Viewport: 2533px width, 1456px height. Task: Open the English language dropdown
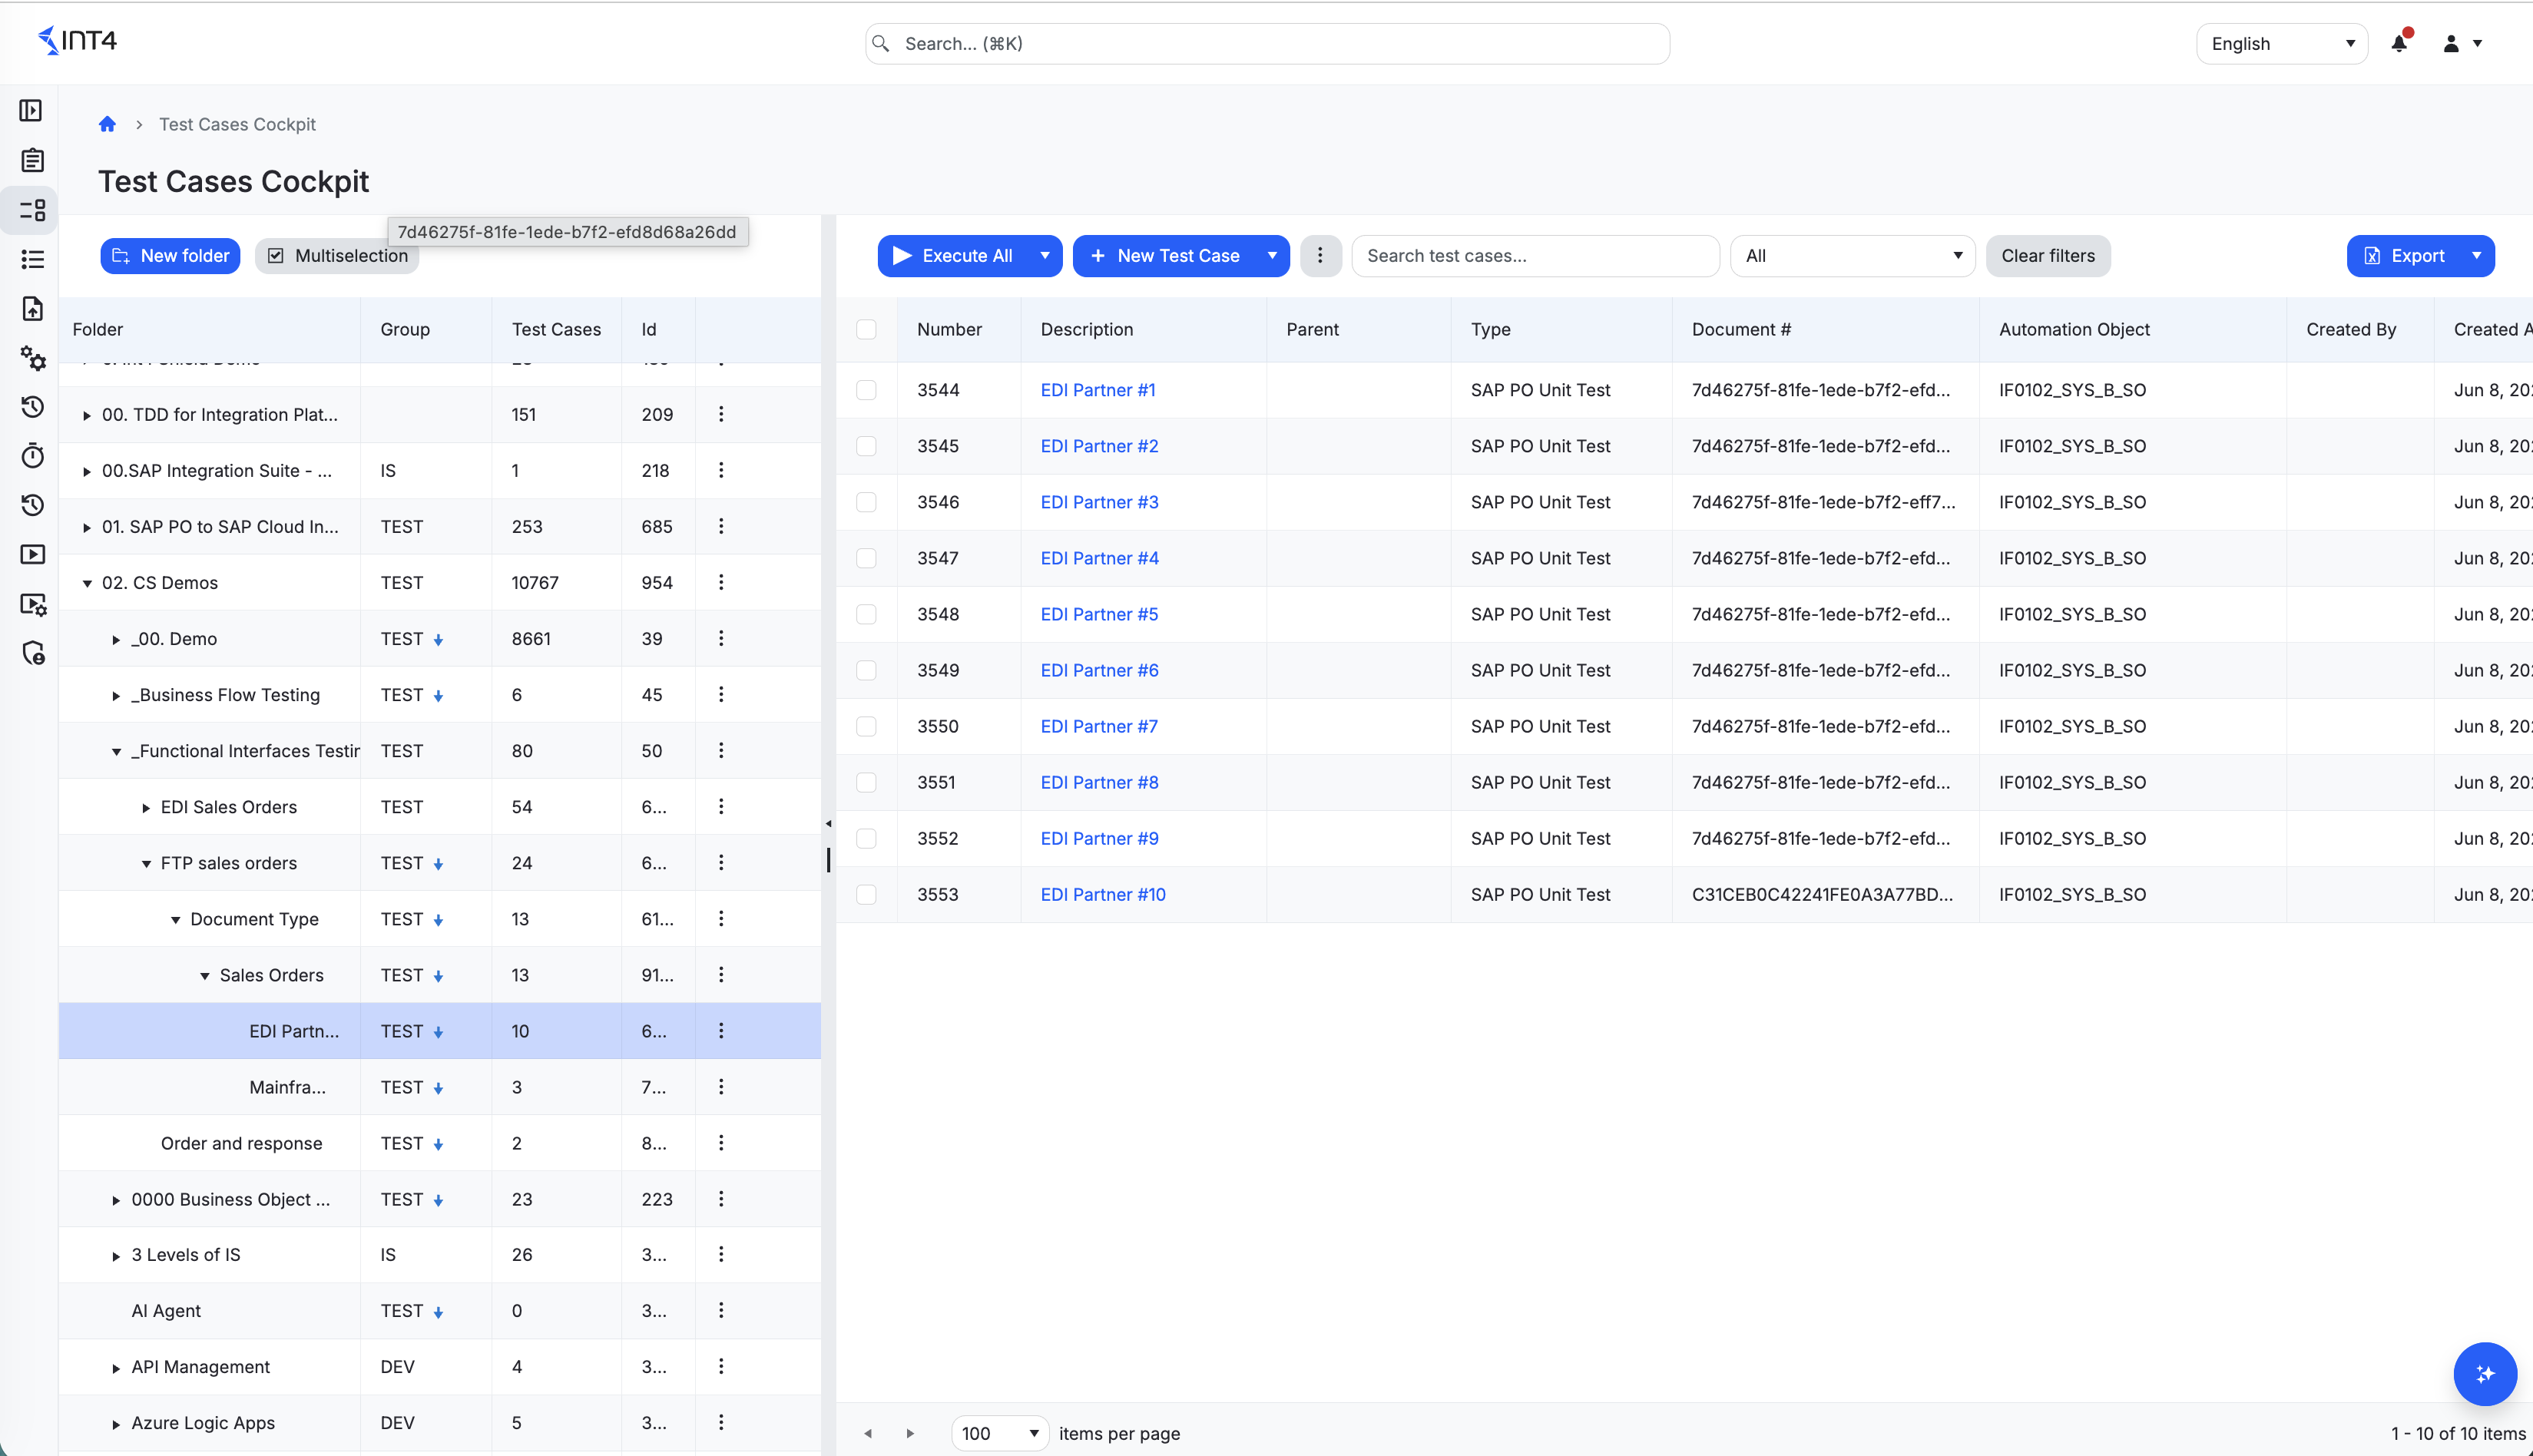[2281, 44]
